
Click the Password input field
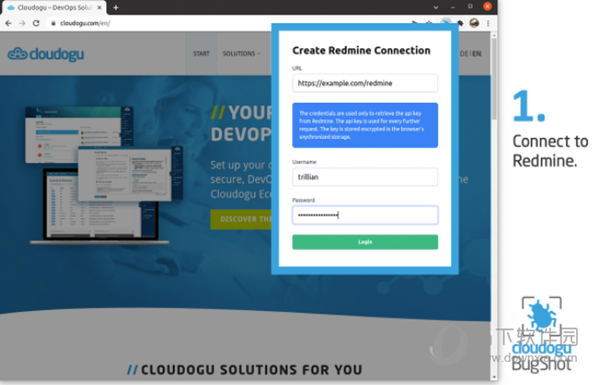click(365, 215)
